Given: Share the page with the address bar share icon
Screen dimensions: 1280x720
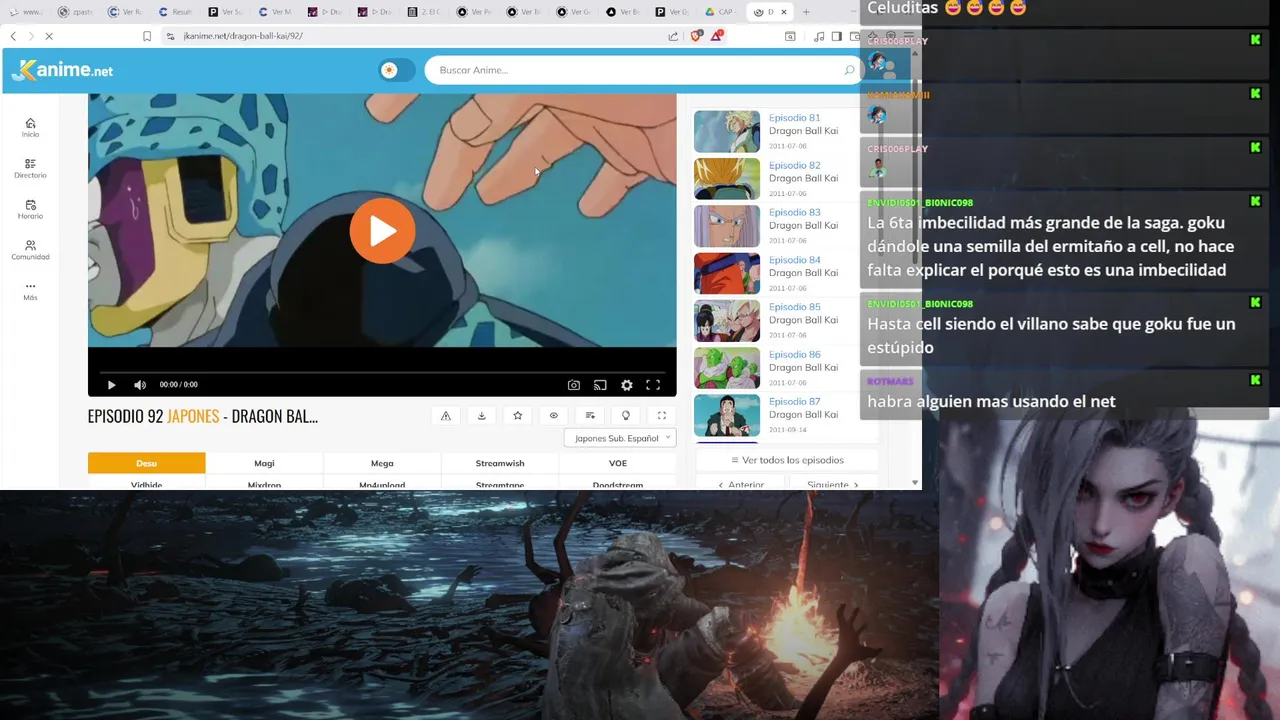Looking at the screenshot, I should click(x=673, y=36).
